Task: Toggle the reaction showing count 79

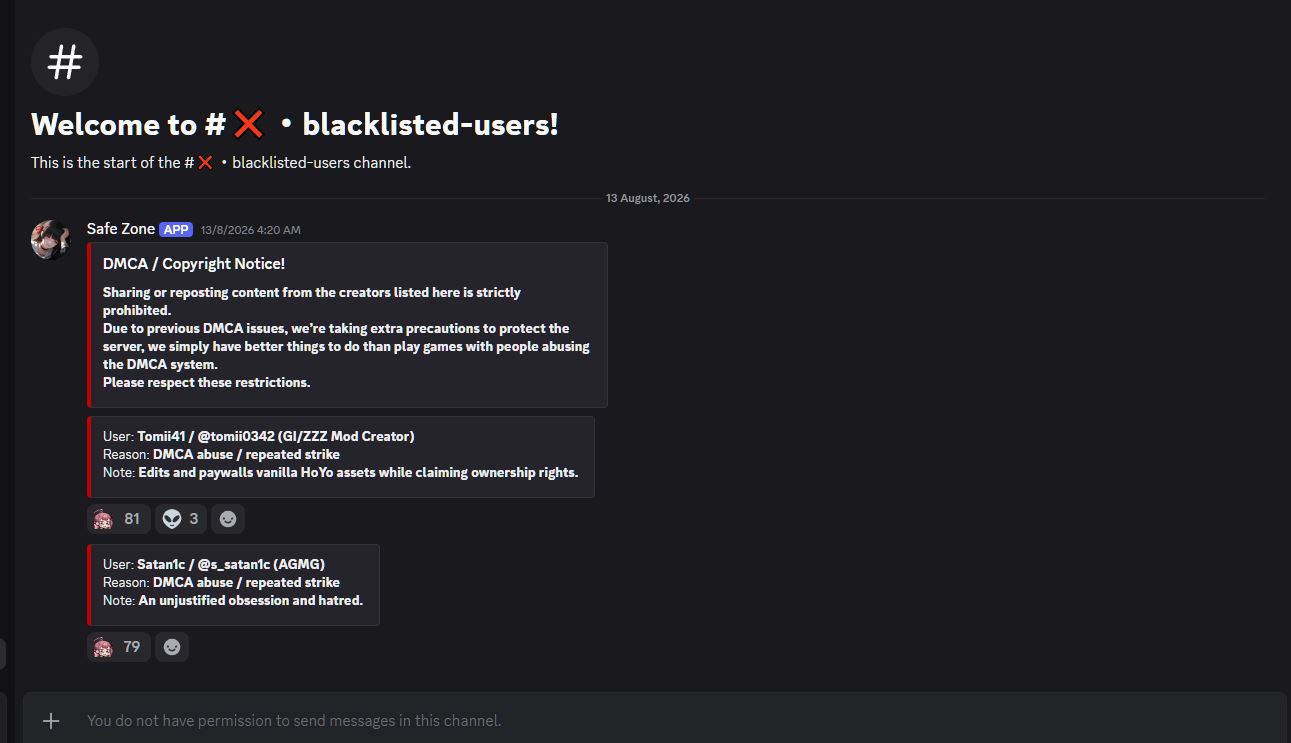Action: coord(119,647)
